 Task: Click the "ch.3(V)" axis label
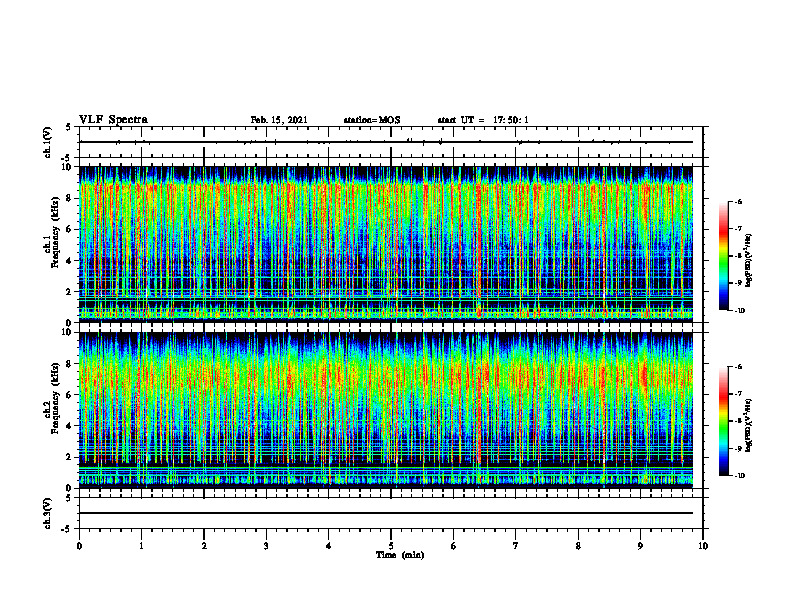(47, 514)
